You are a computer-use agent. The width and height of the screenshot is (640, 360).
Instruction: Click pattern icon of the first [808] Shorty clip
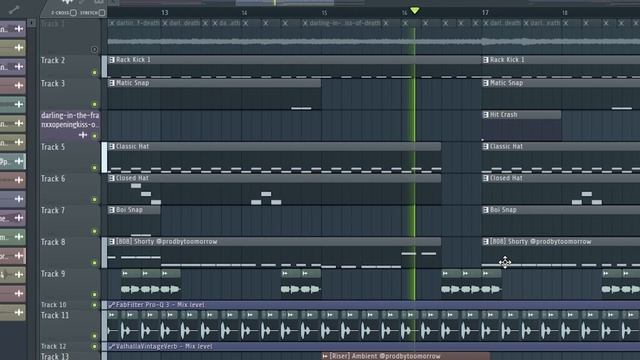click(112, 242)
